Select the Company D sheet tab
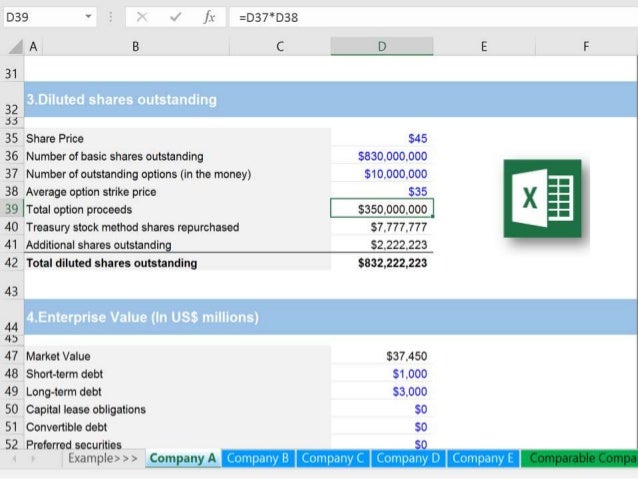 [x=408, y=458]
